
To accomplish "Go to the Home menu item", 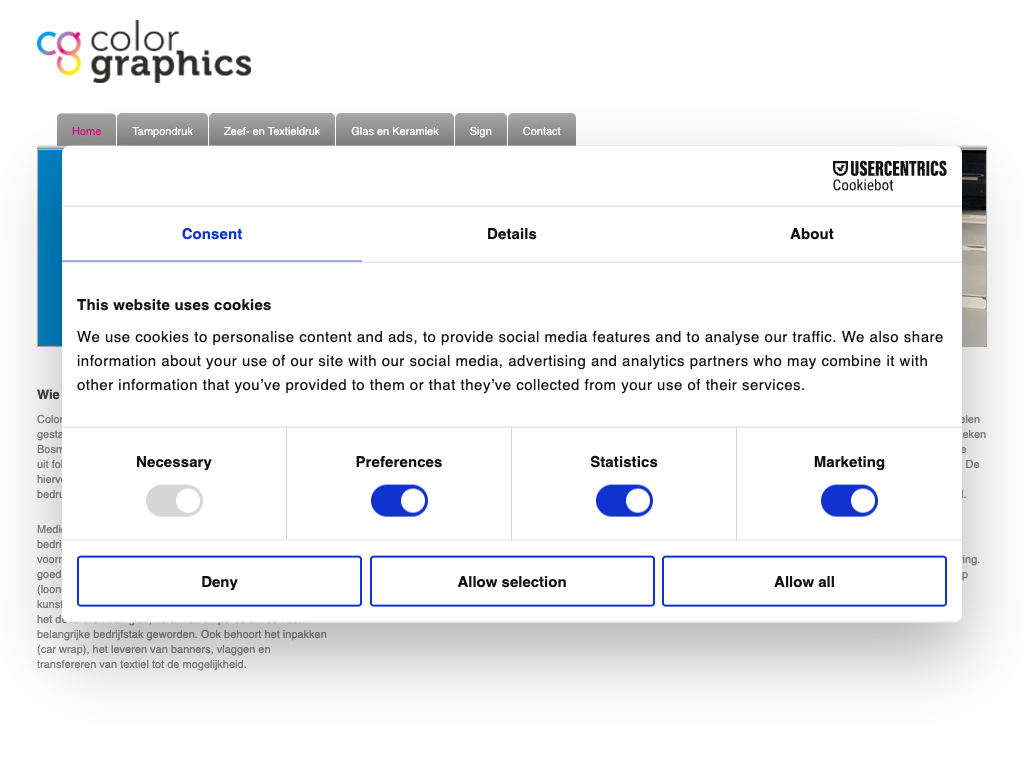I will click(x=86, y=130).
